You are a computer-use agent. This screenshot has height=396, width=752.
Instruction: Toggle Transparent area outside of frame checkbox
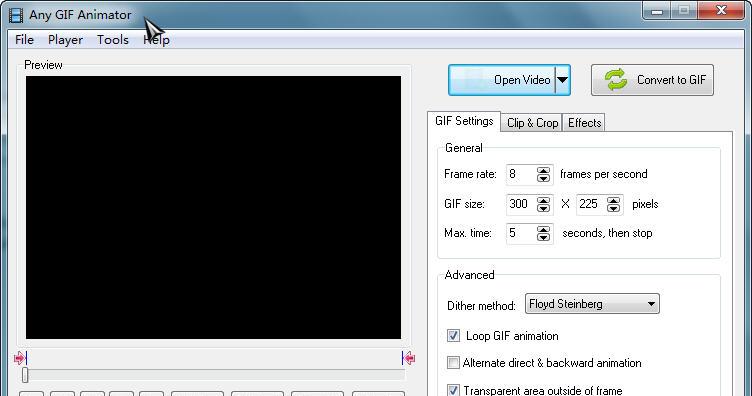coord(453,390)
